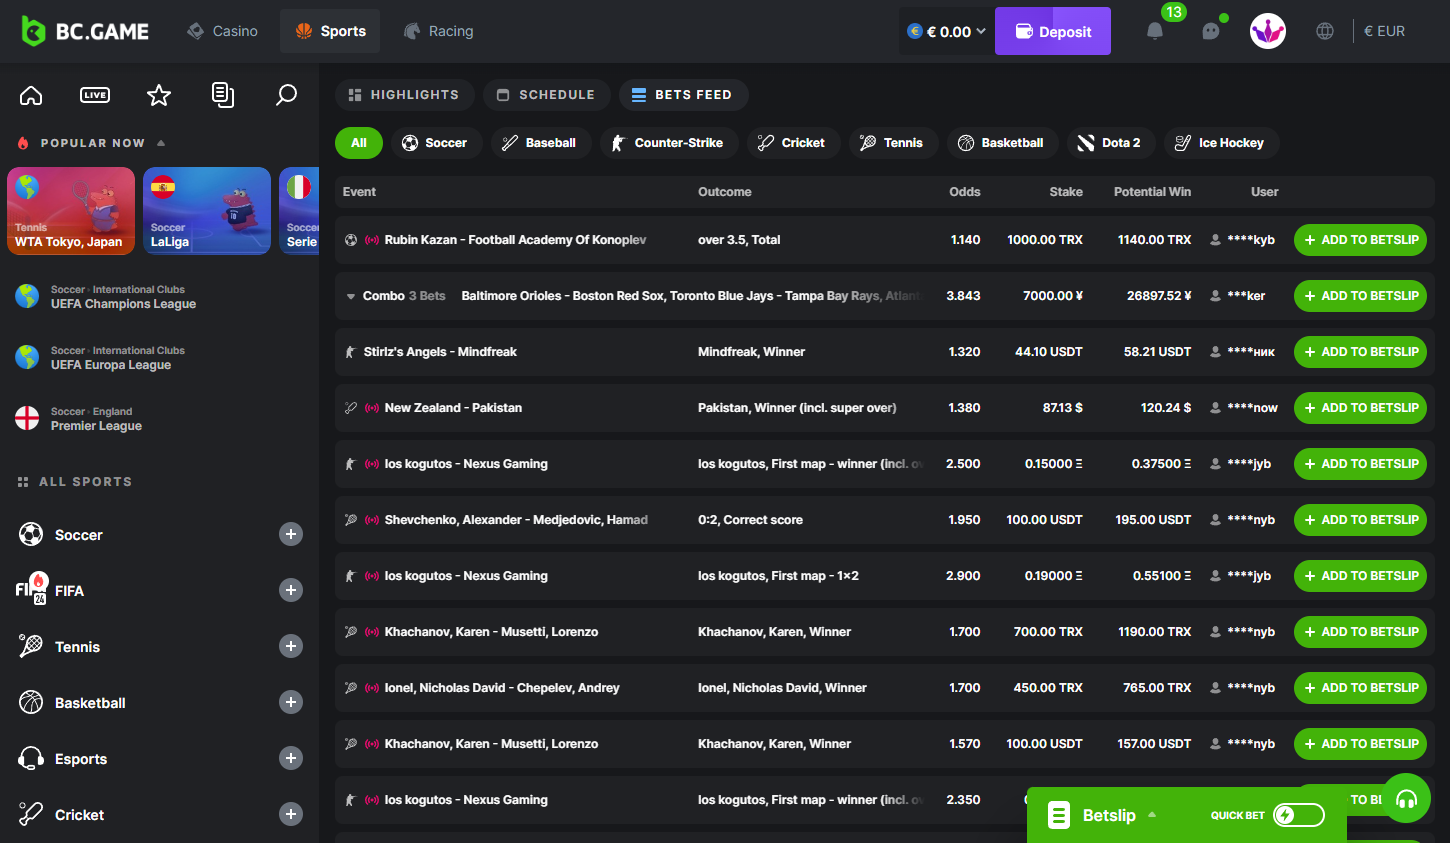Filter feed by Soccer

tap(436, 143)
